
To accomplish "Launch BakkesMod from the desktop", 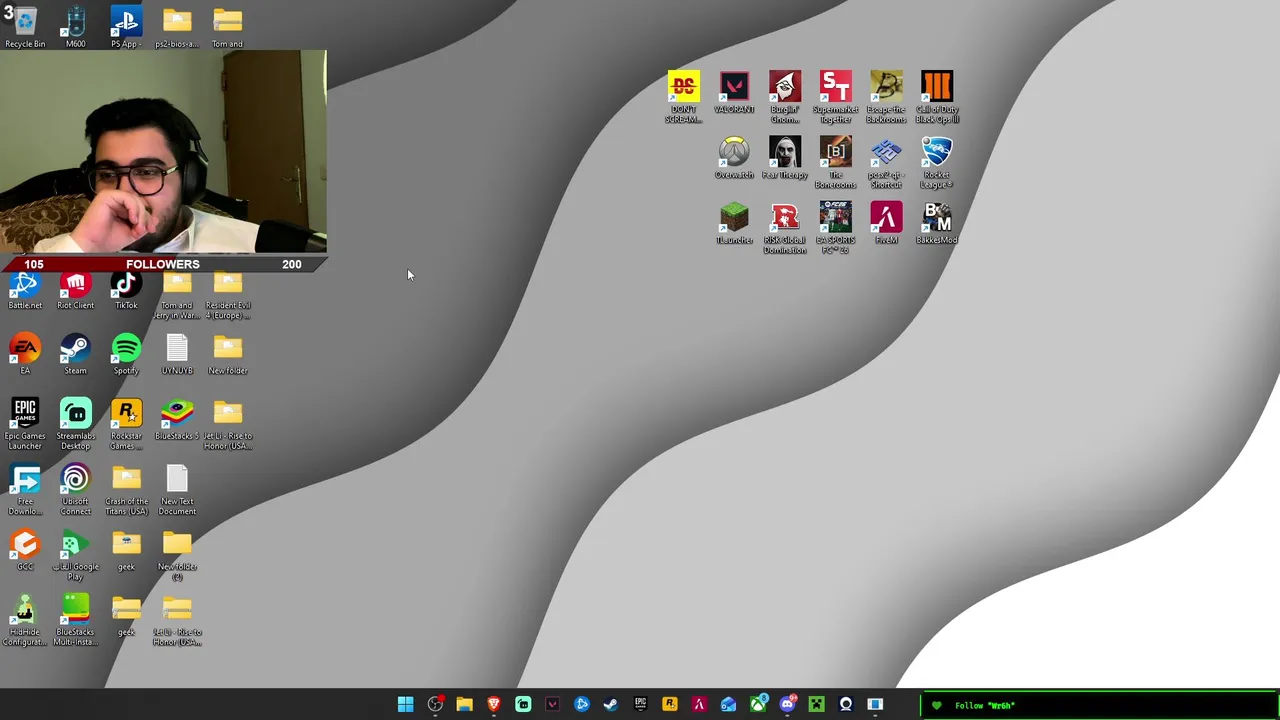I will (x=937, y=223).
